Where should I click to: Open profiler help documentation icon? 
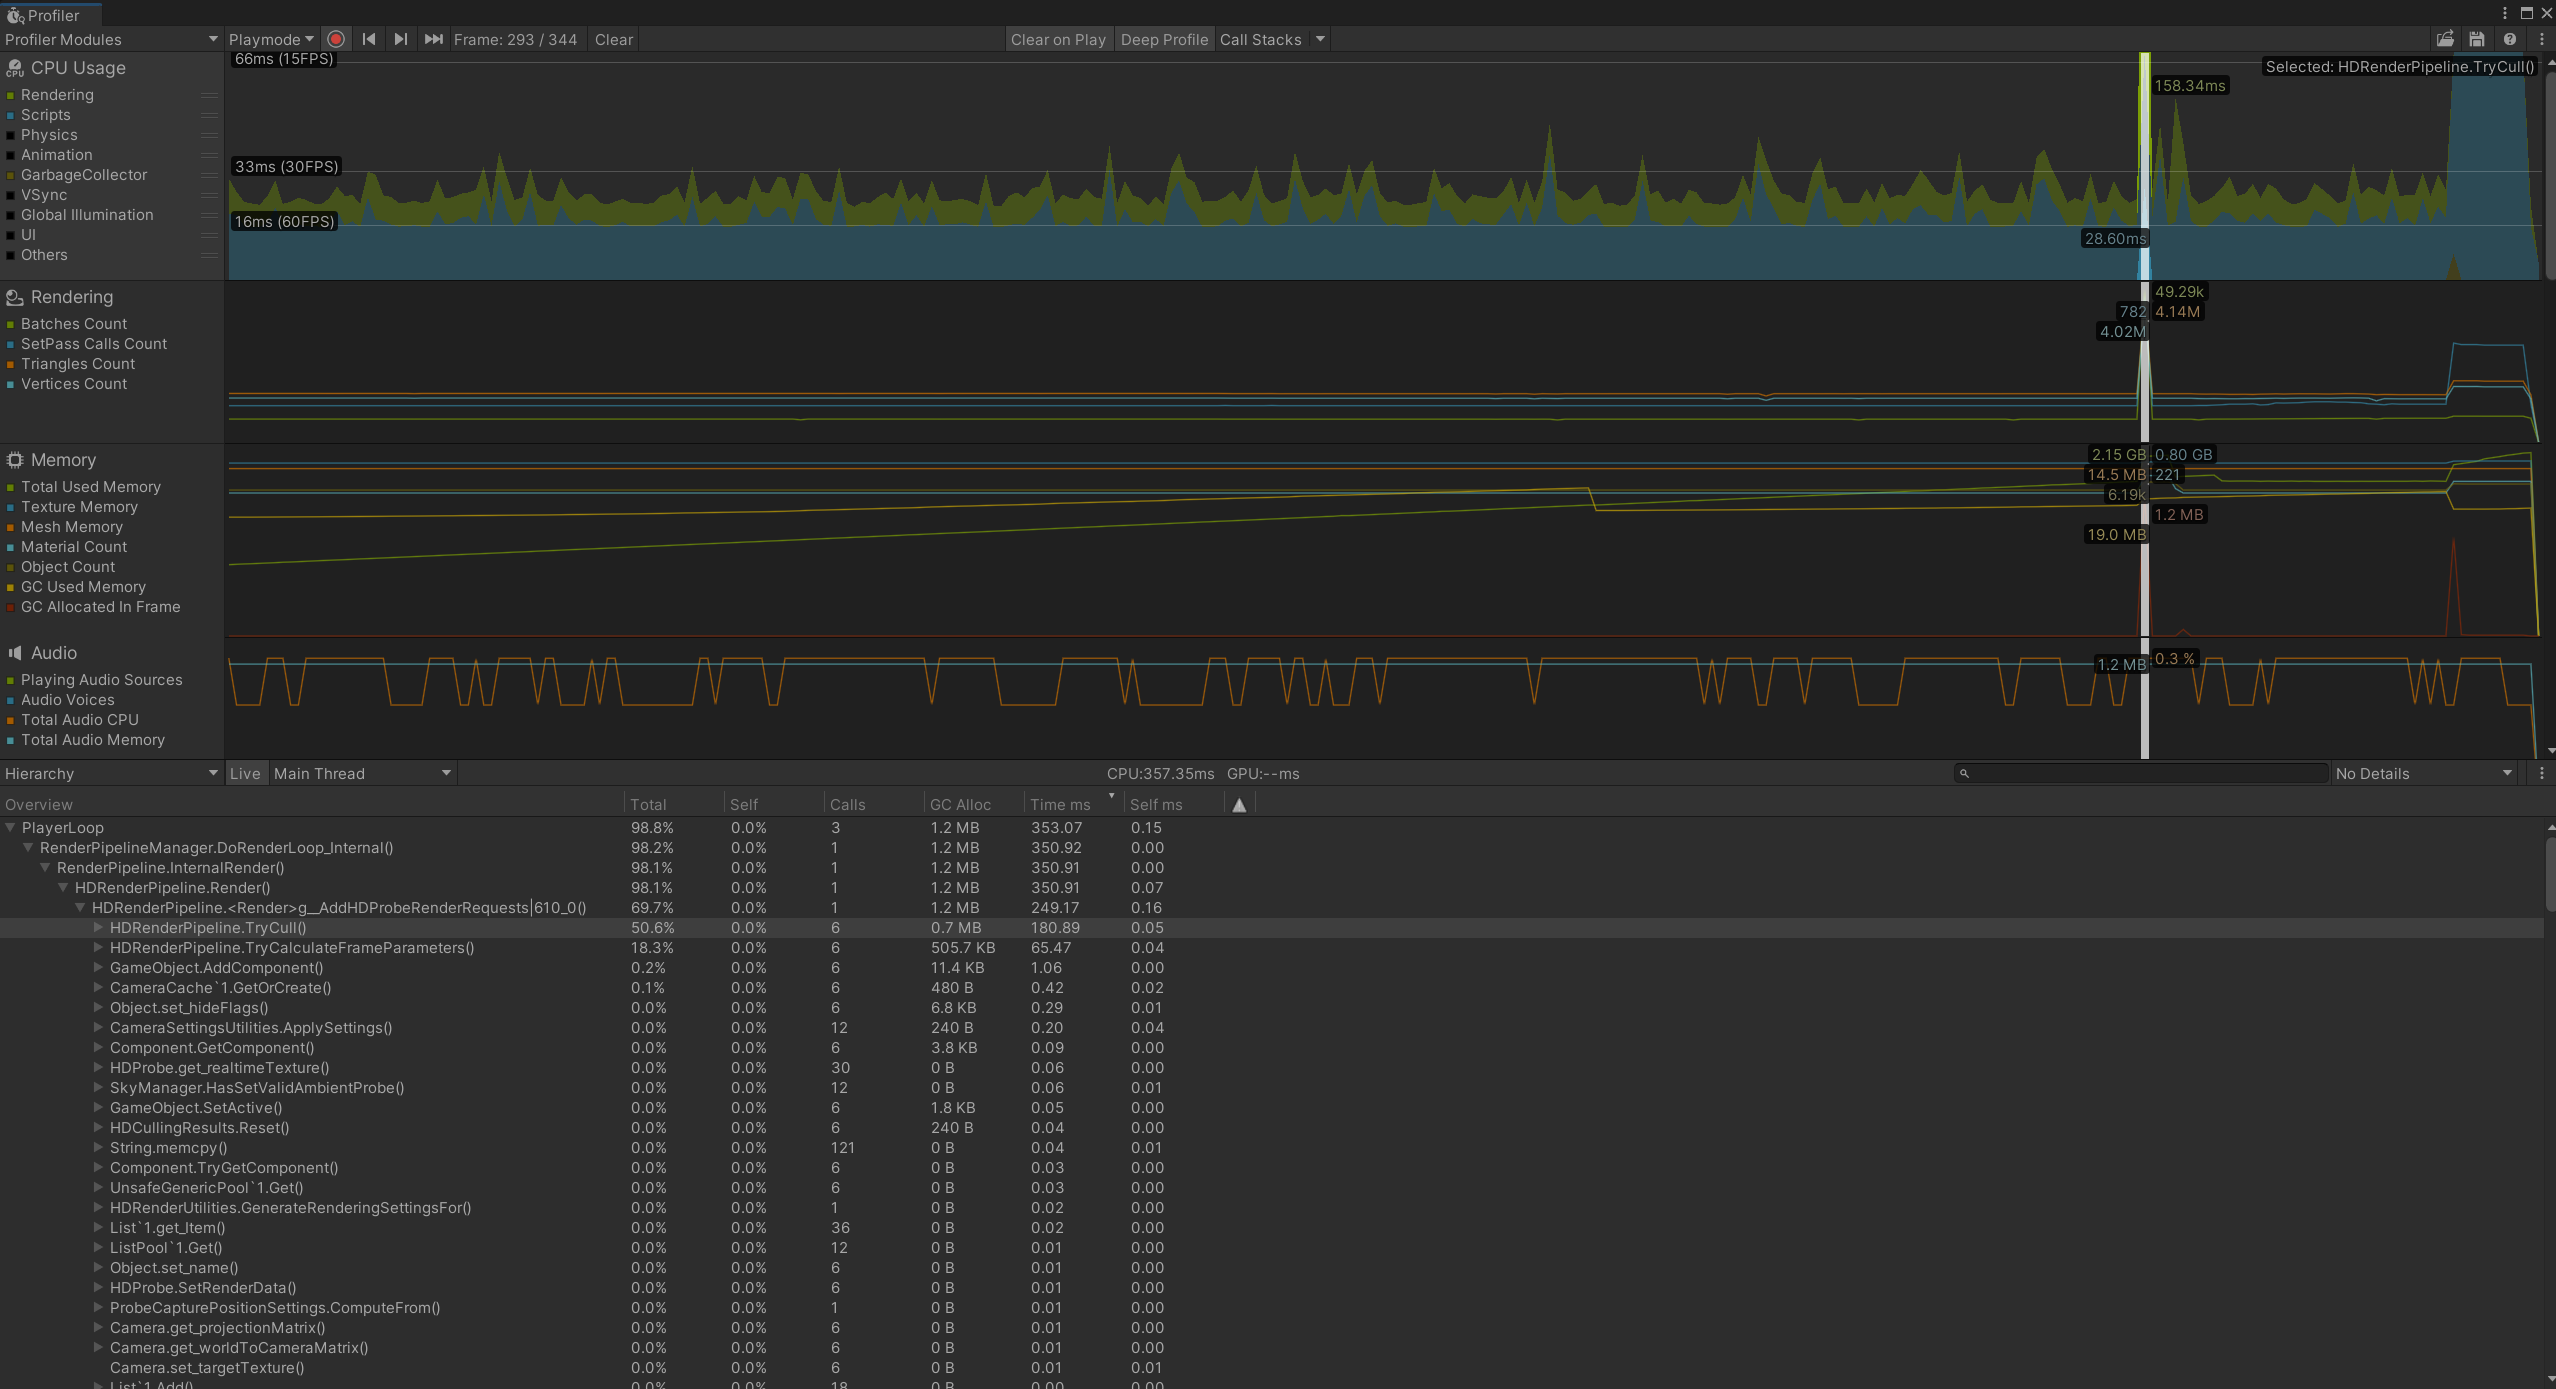pos(2510,39)
